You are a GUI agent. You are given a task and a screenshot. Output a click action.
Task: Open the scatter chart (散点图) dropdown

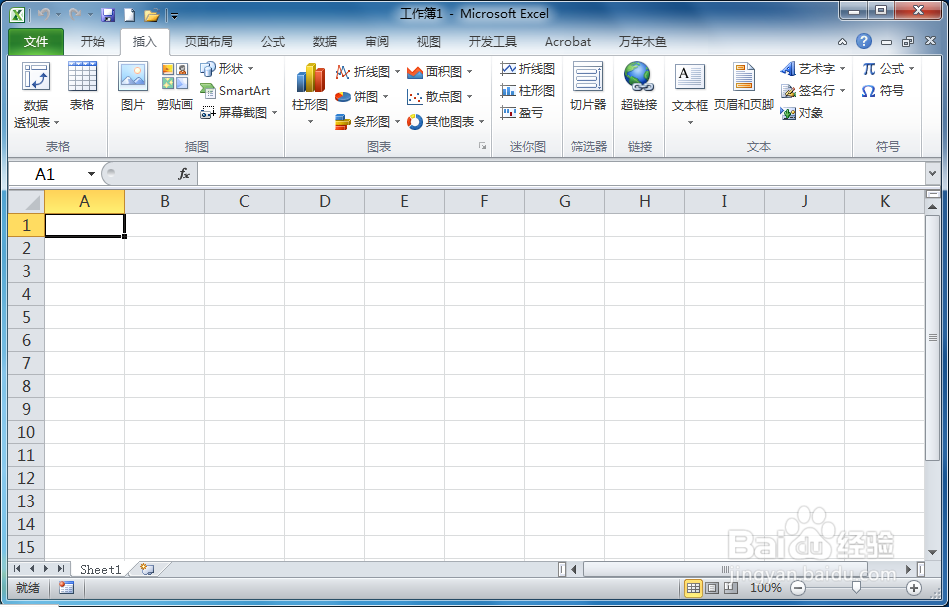(439, 97)
